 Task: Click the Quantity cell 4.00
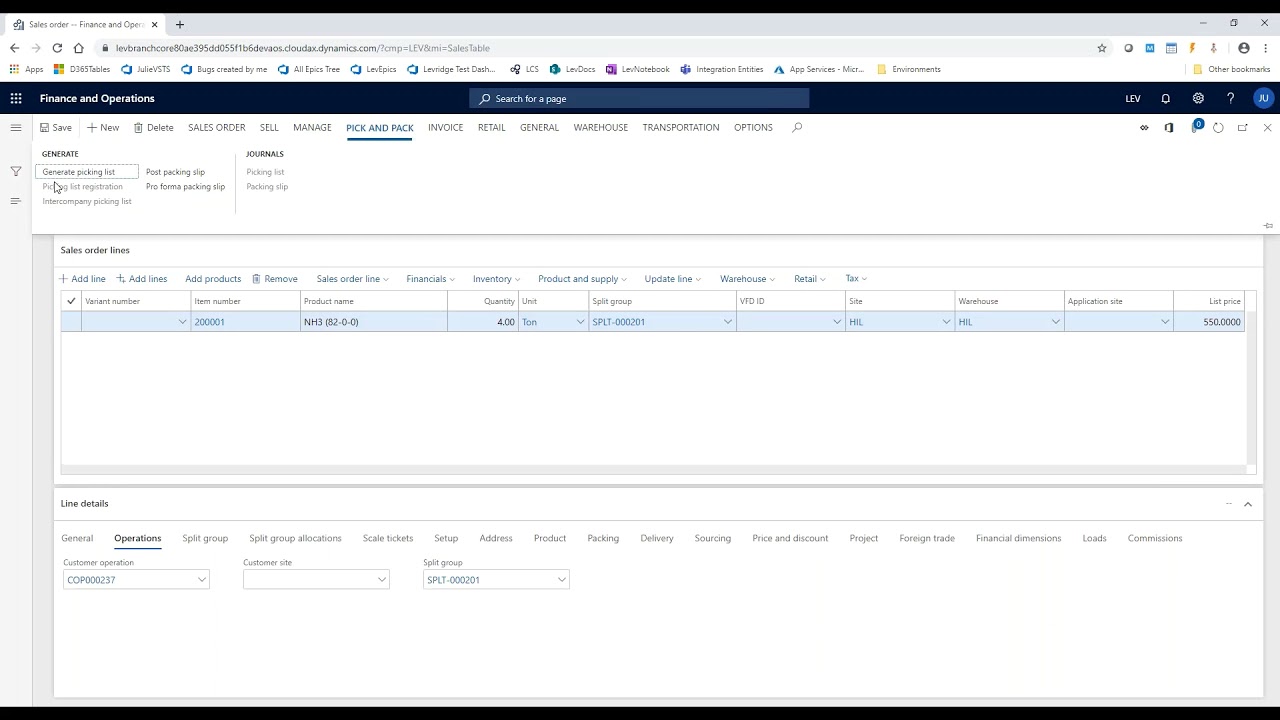482,322
